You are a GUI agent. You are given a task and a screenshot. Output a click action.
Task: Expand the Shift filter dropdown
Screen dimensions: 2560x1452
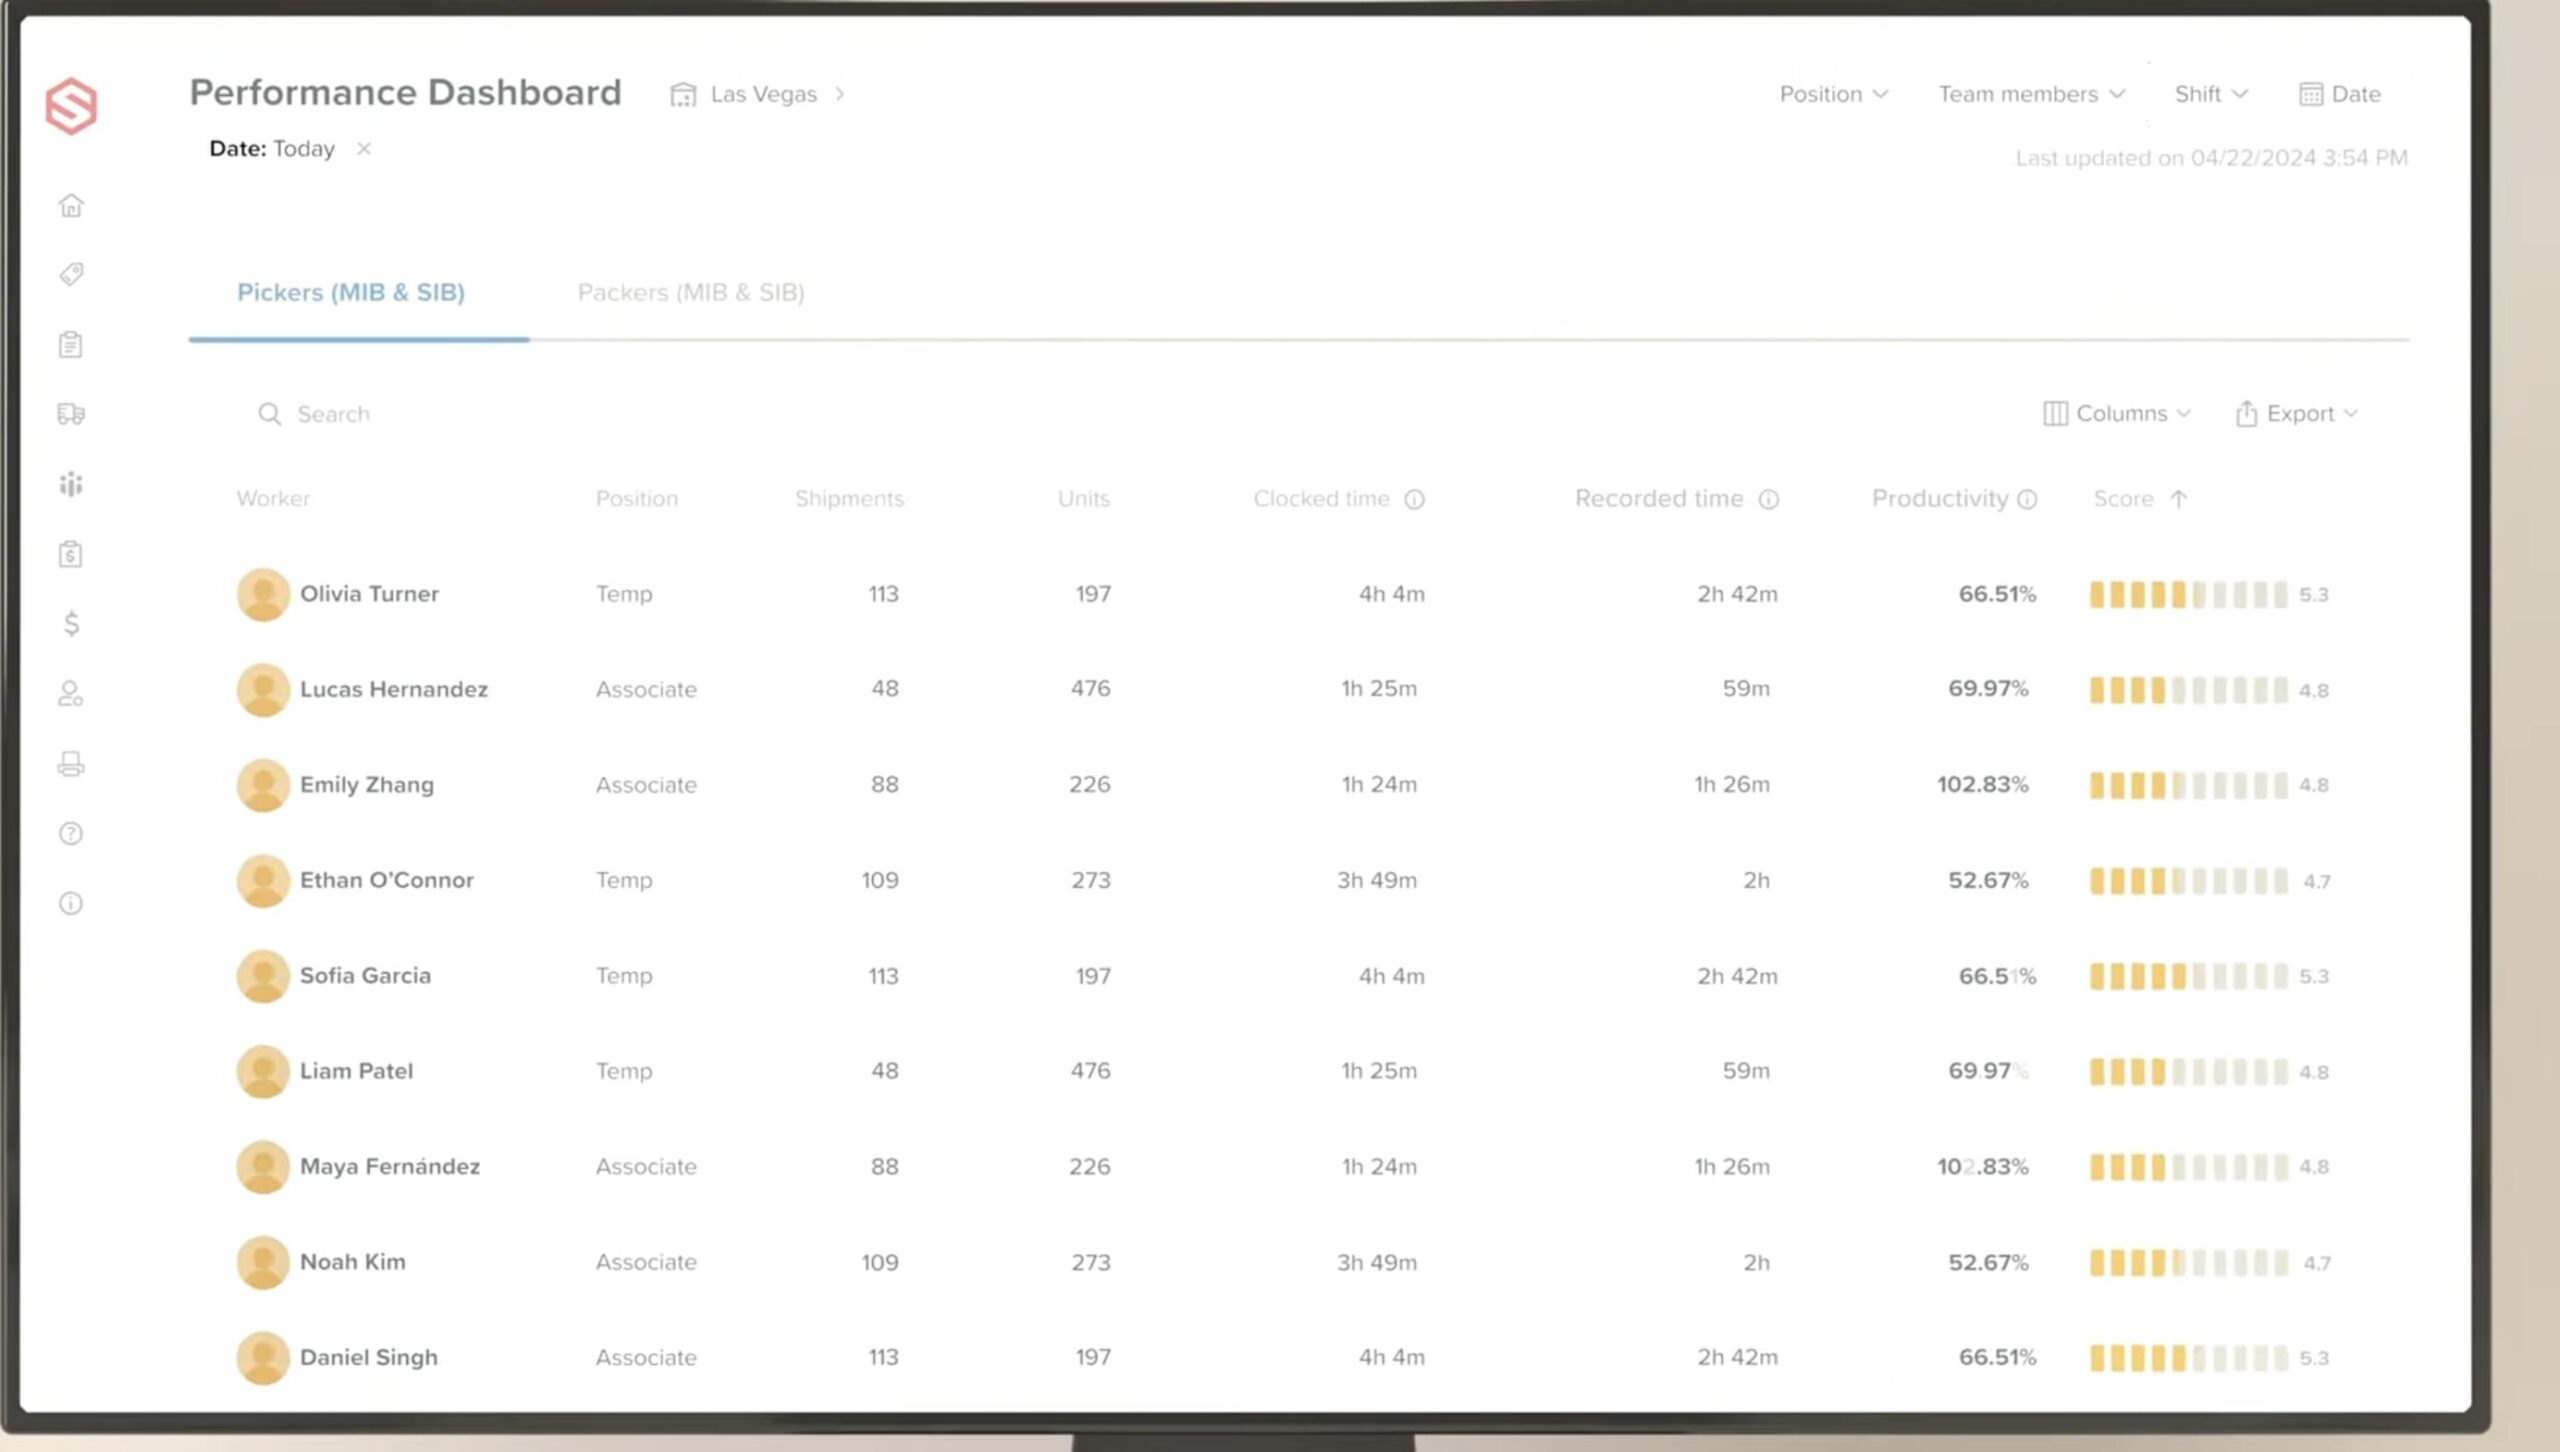click(2211, 94)
